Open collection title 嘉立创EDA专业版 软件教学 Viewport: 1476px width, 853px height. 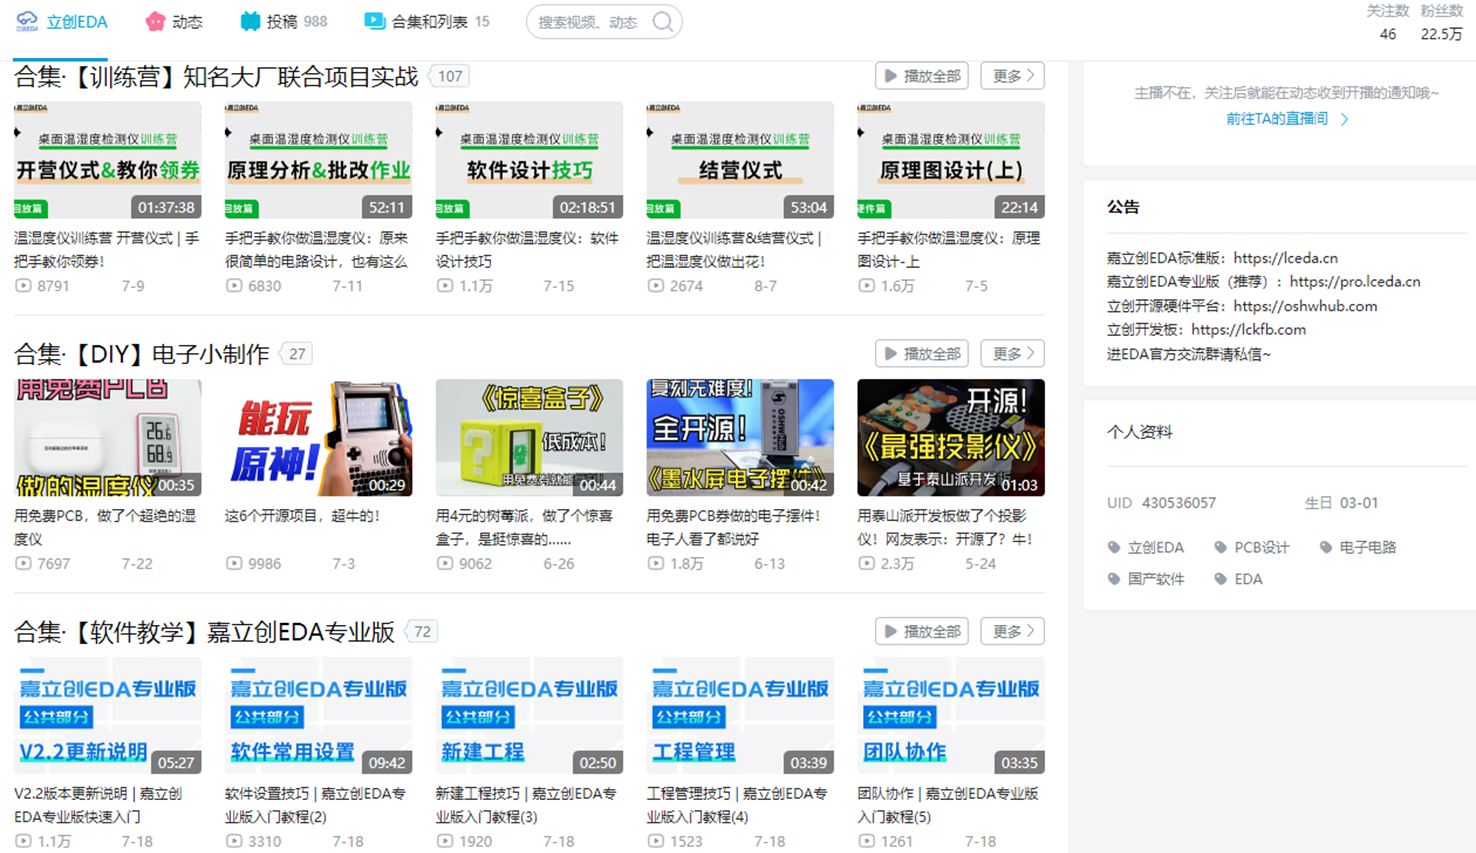[205, 632]
